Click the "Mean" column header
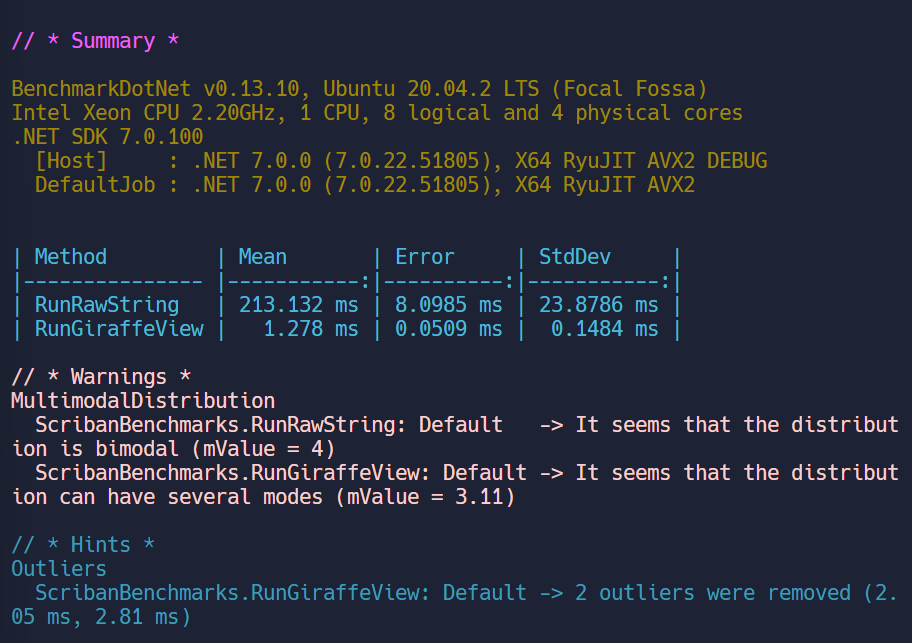912x643 pixels. (262, 257)
